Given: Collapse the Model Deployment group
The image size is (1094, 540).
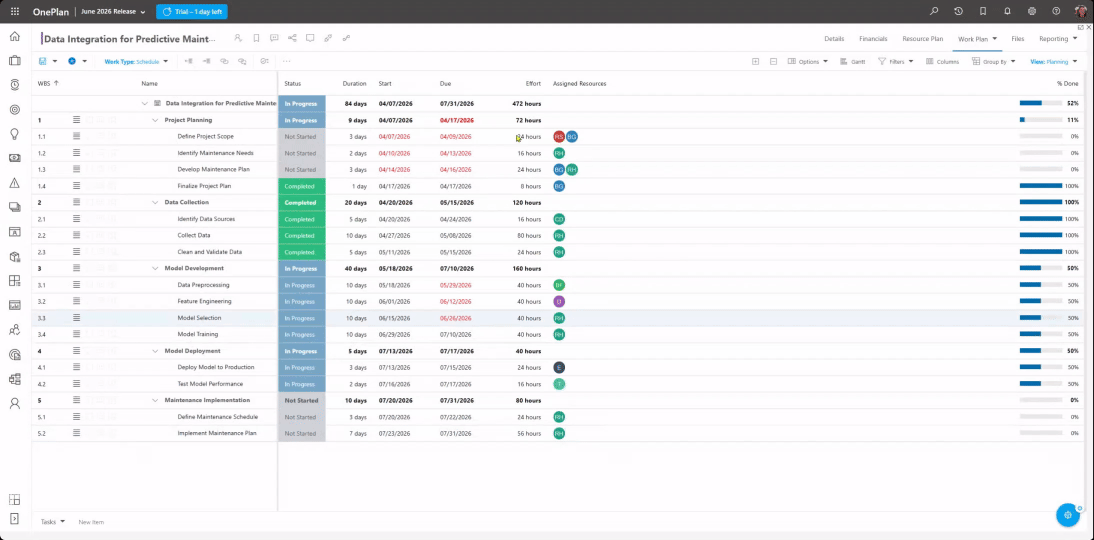Looking at the screenshot, I should coord(156,351).
